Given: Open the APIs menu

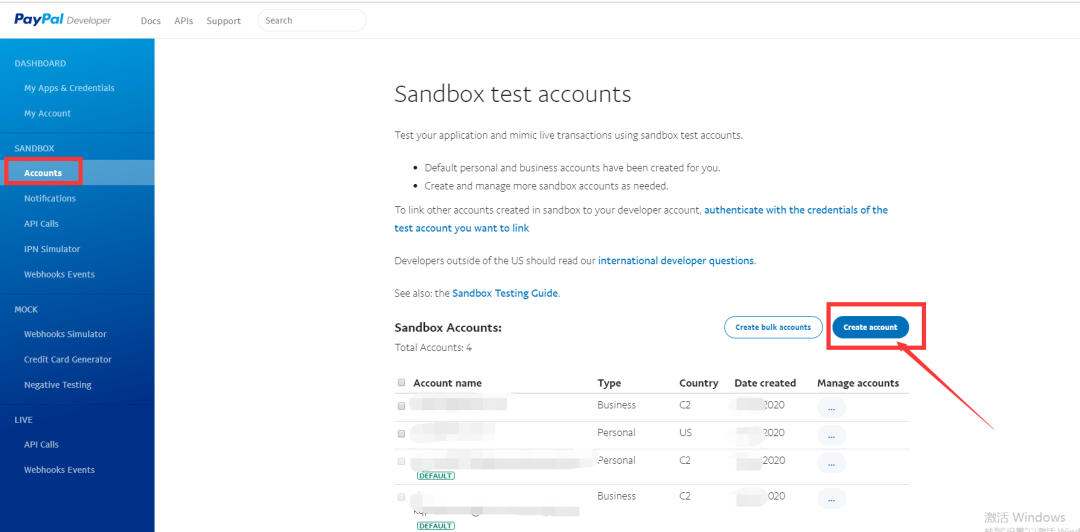Looking at the screenshot, I should 183,21.
